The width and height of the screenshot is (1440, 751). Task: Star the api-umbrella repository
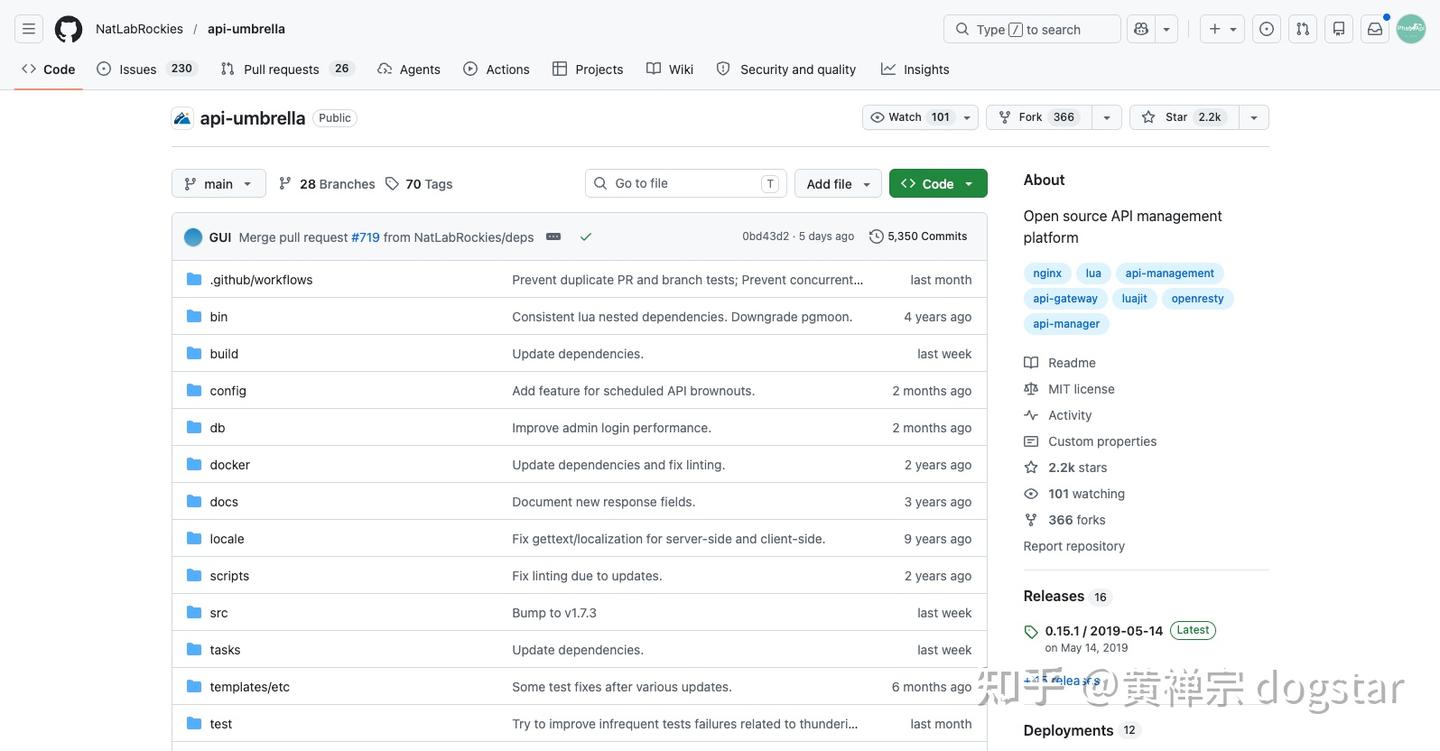(x=1184, y=117)
